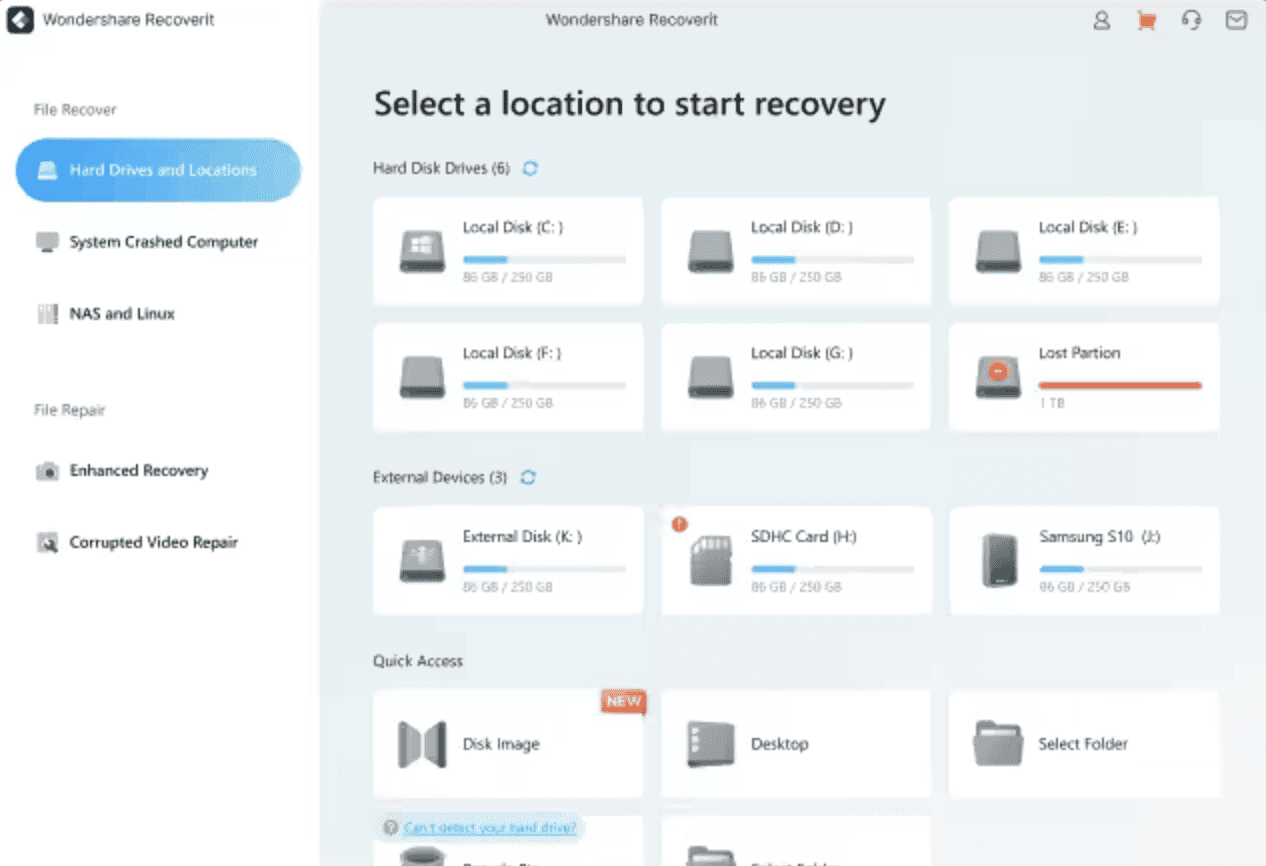Click the 'Disk Image' label
Viewport: 1266px width, 866px height.
pyautogui.click(x=501, y=744)
